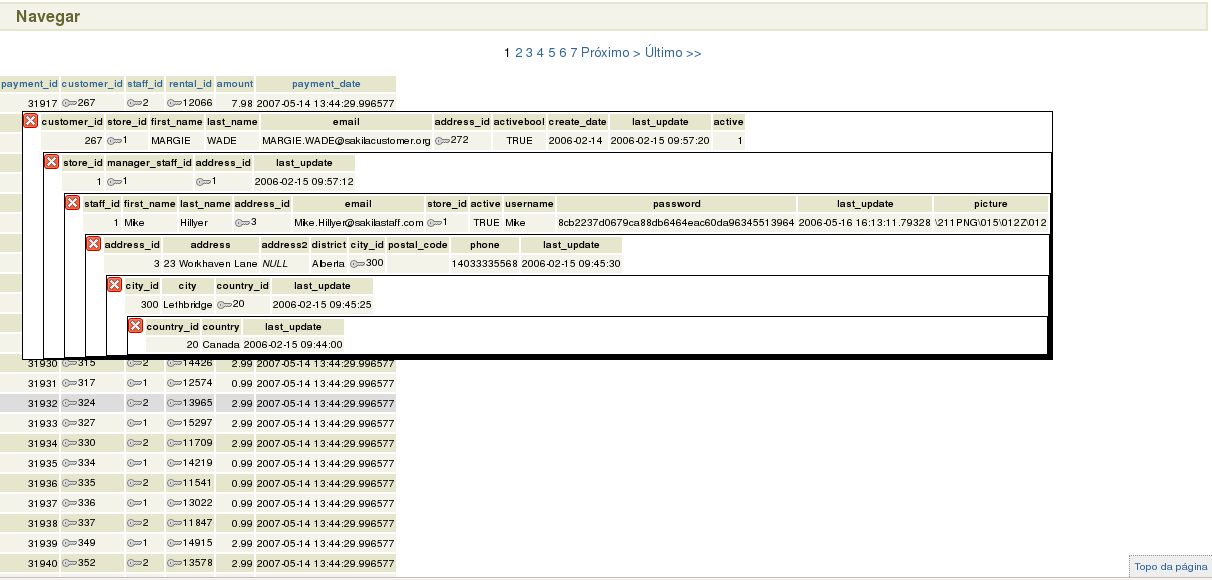Screen dimensions: 1212x580
Task: Go to page 2
Action: [519, 53]
